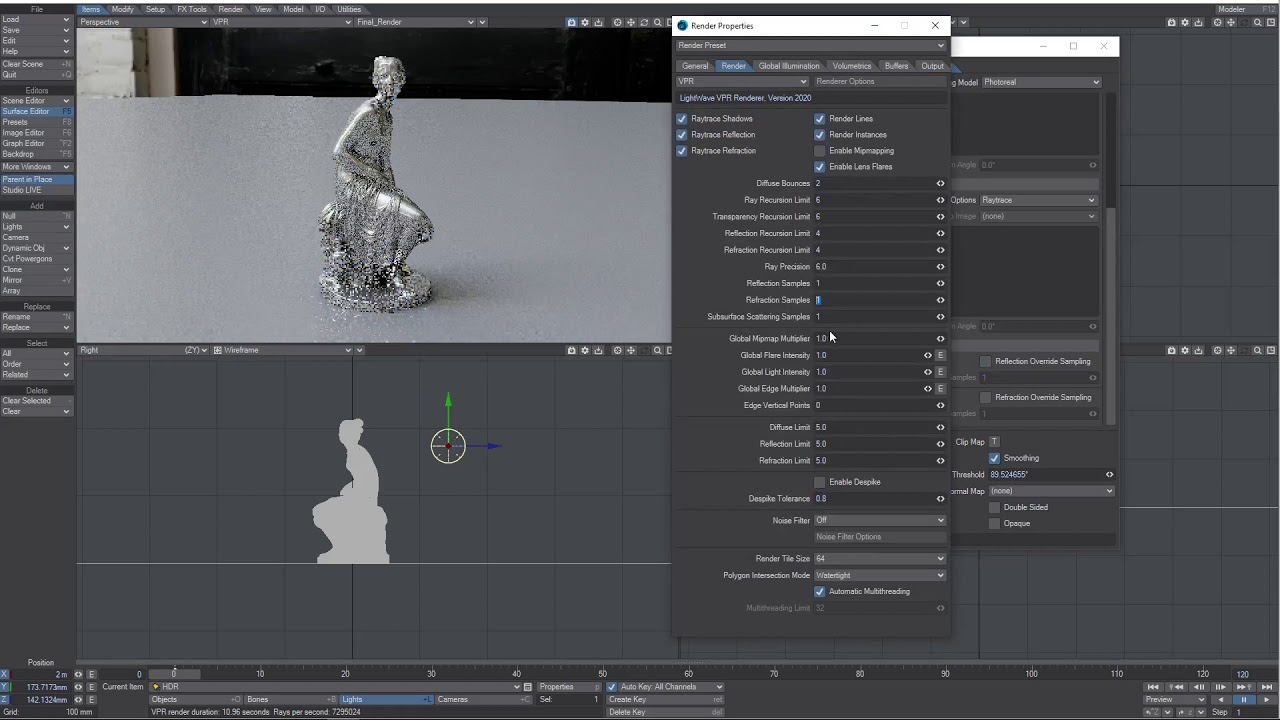
Task: Toggle Raytrace Refraction checkbox
Action: click(x=682, y=151)
